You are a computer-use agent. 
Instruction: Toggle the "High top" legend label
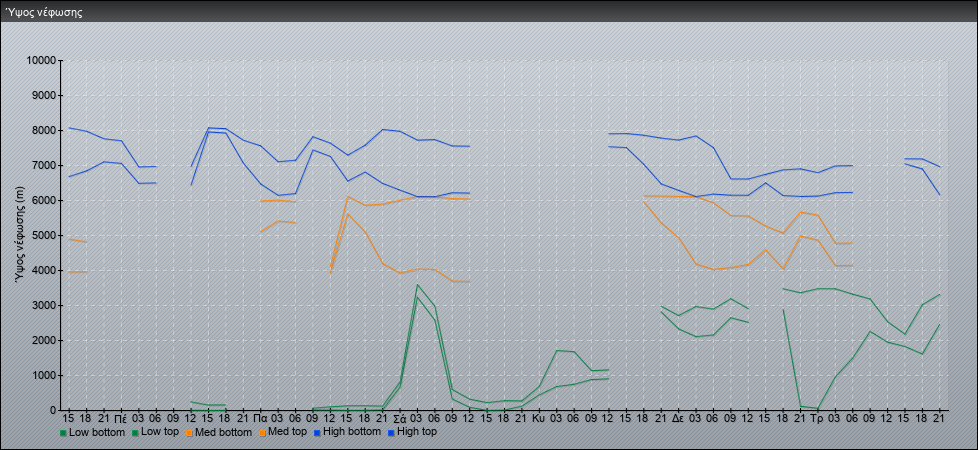[x=417, y=432]
